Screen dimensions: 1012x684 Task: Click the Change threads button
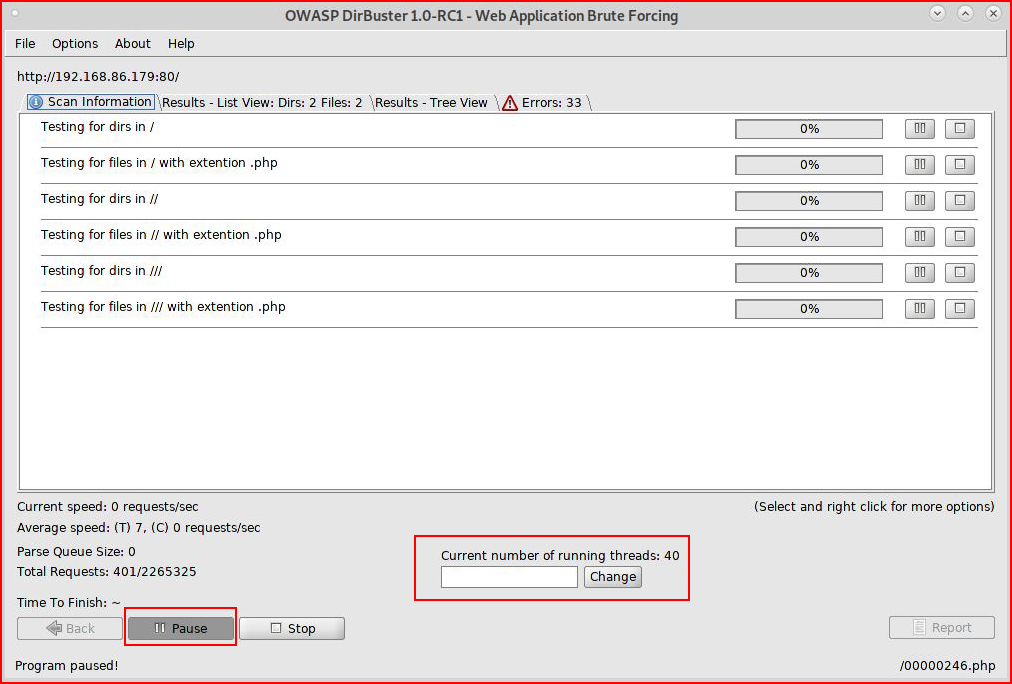coord(612,577)
